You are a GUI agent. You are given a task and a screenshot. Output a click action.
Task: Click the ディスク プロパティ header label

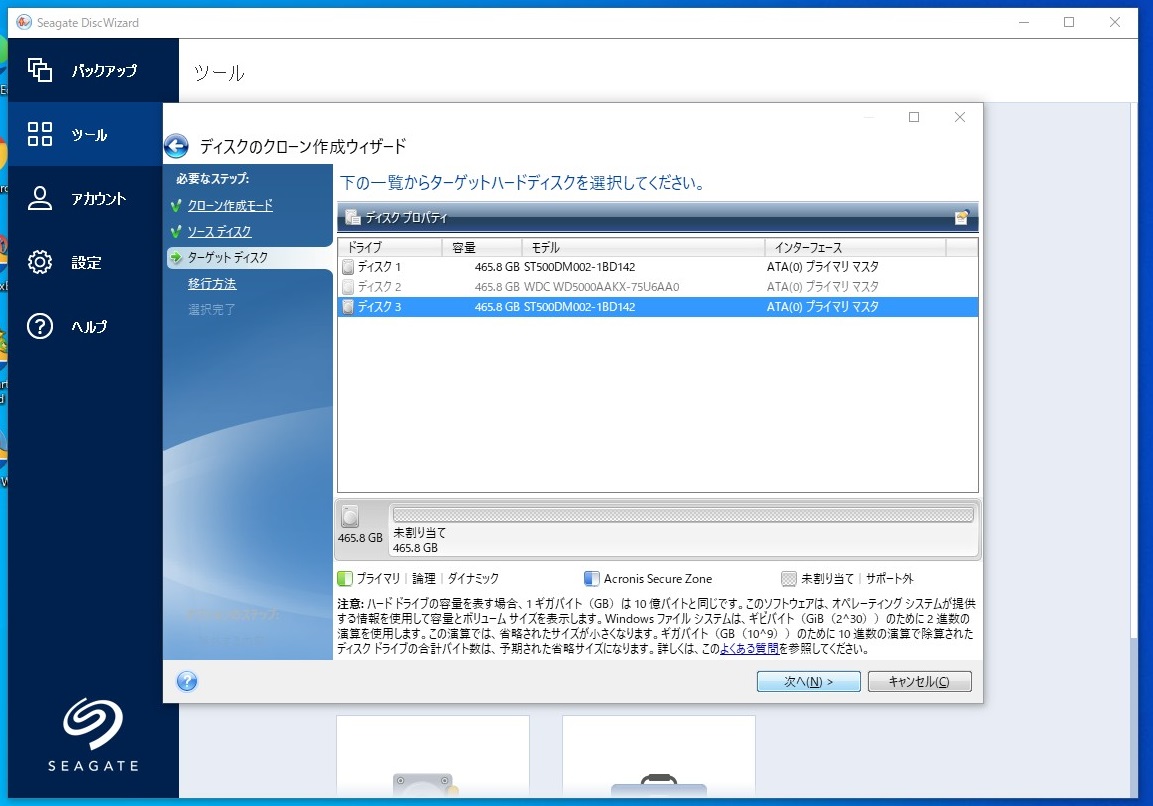pyautogui.click(x=406, y=218)
